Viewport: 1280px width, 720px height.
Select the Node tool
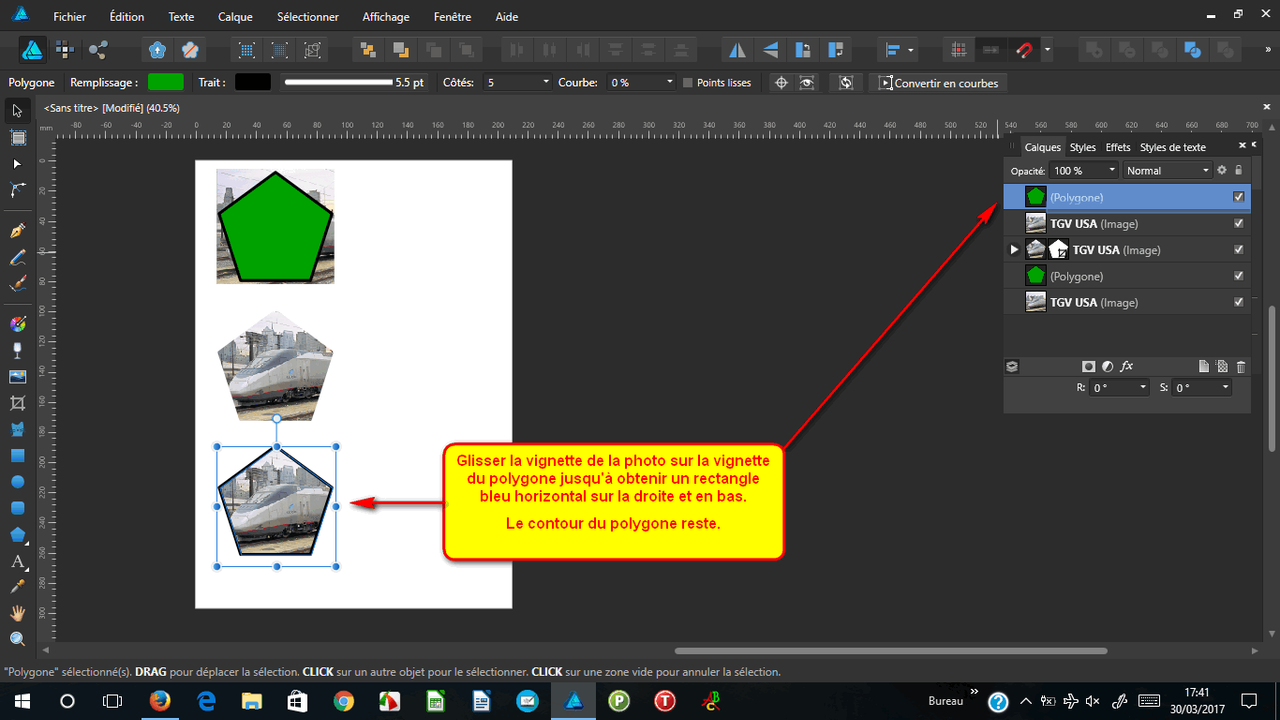click(17, 163)
